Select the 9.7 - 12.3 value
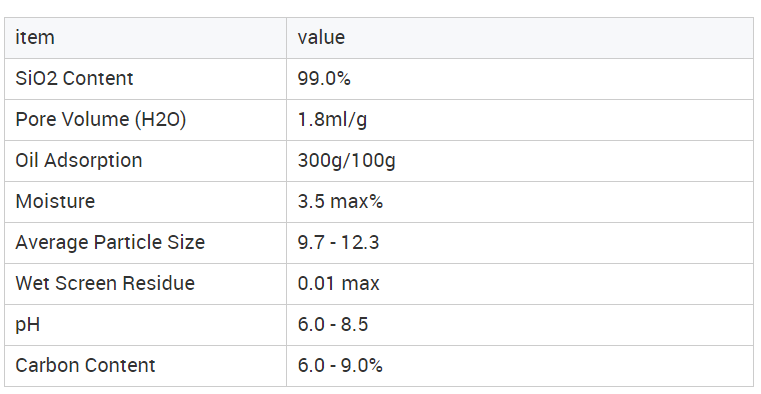Screen dimensions: 761x394 [338, 242]
